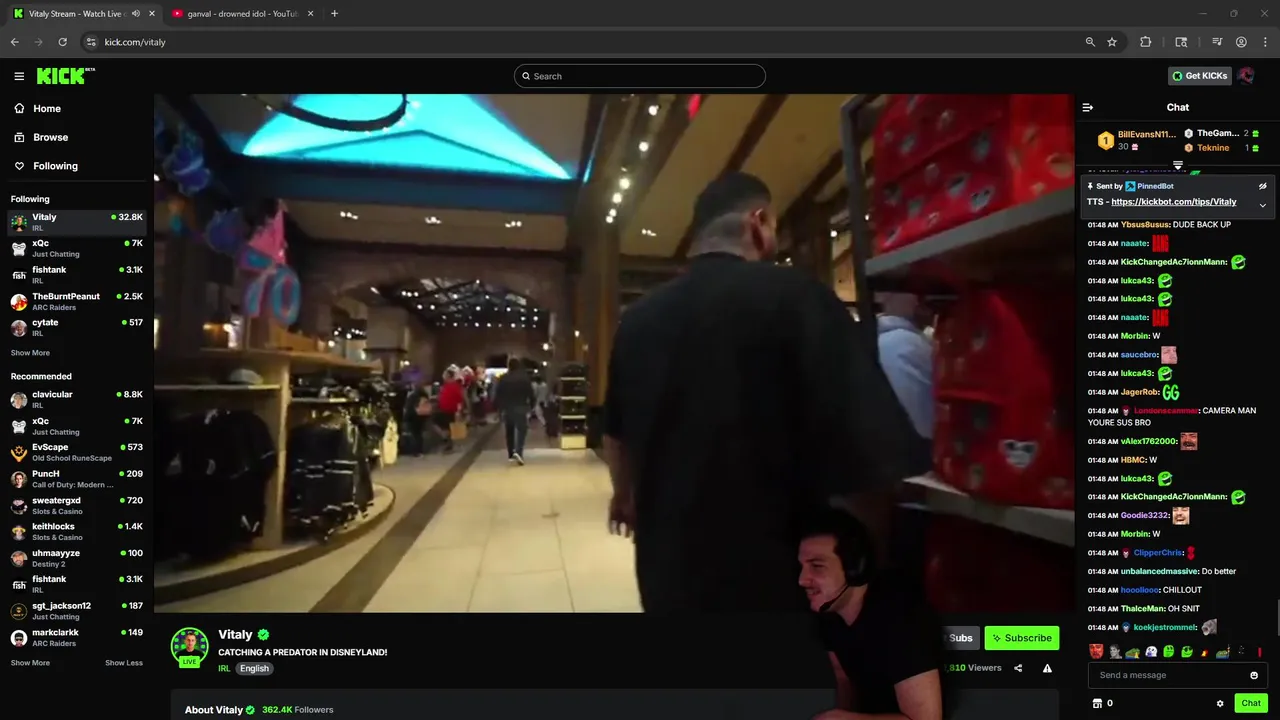This screenshot has height=720, width=1280.
Task: Focus the Kick search box
Action: [640, 76]
